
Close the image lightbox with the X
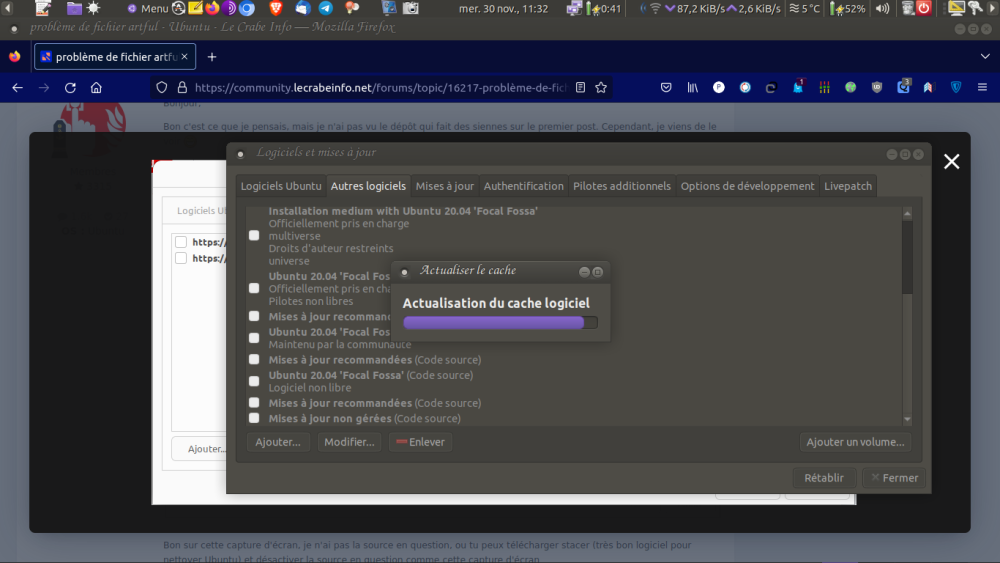tap(951, 162)
